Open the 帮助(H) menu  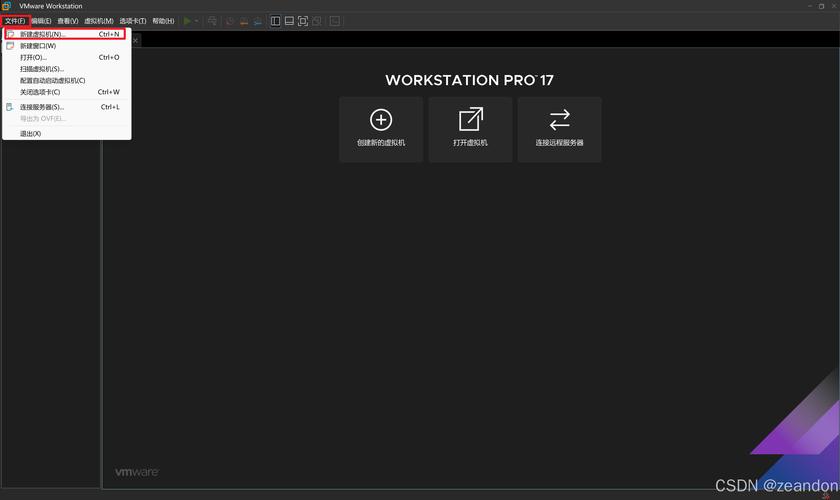pos(163,21)
